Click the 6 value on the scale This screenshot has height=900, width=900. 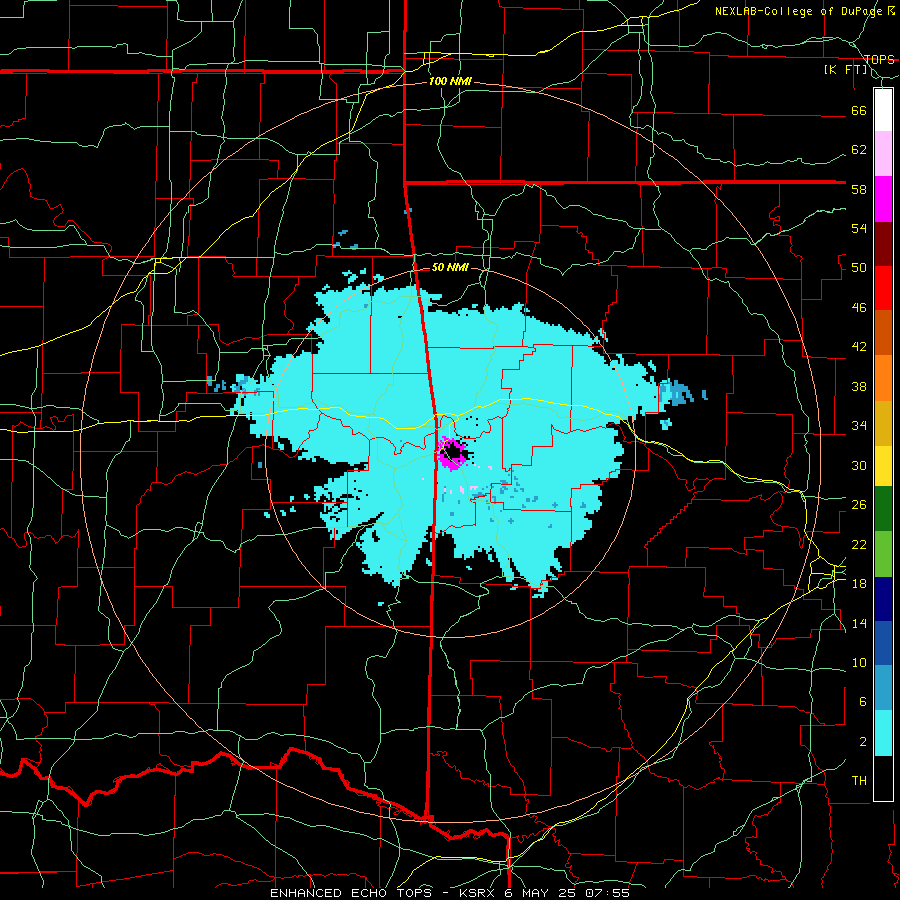(x=862, y=702)
